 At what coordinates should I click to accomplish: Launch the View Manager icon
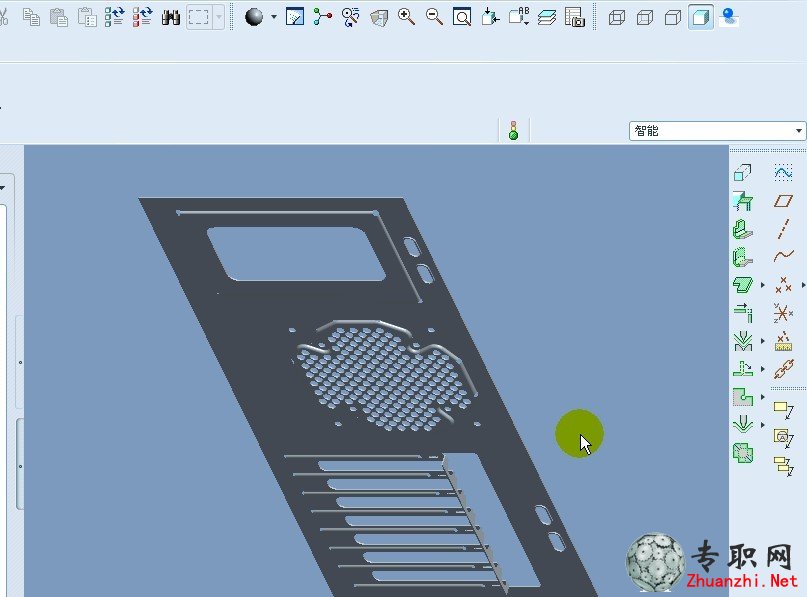pyautogui.click(x=574, y=17)
